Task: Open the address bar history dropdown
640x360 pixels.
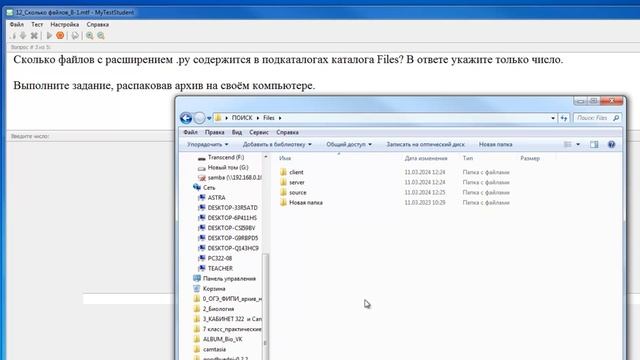Action: point(553,118)
